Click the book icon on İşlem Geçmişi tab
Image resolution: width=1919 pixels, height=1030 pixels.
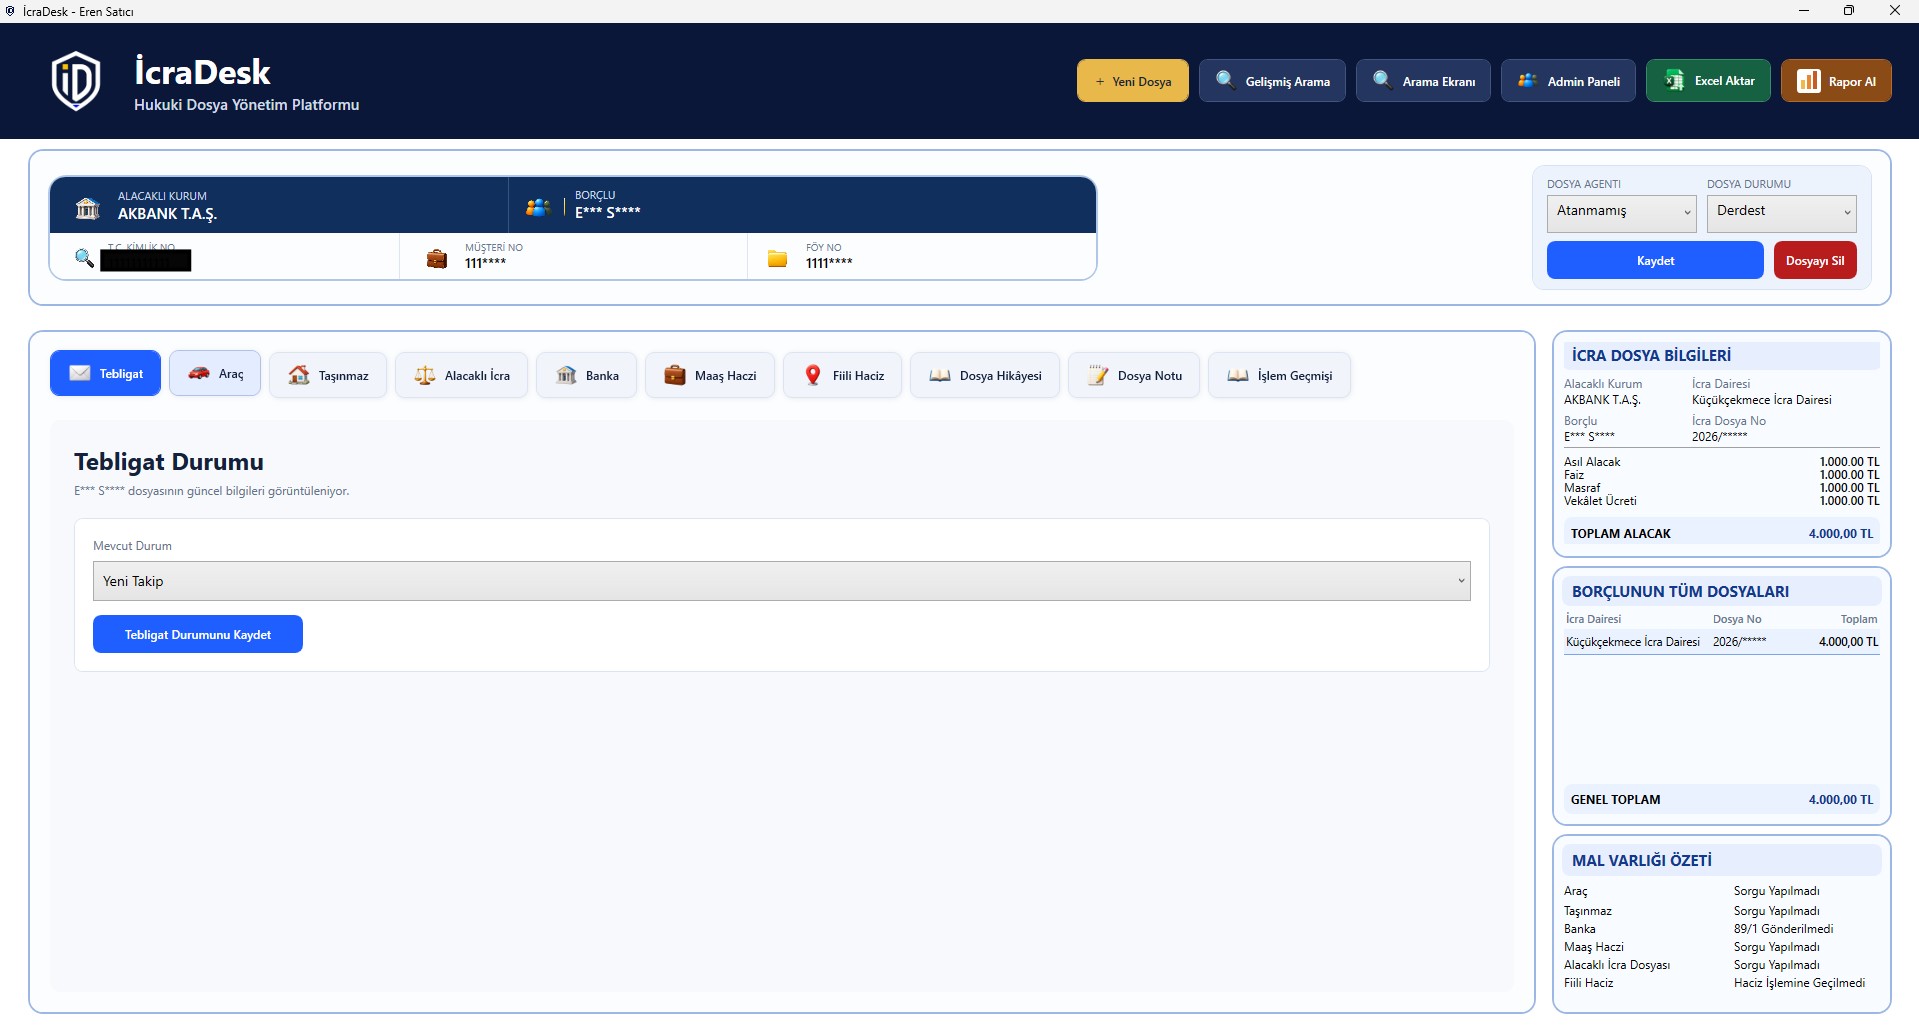pyautogui.click(x=1238, y=375)
